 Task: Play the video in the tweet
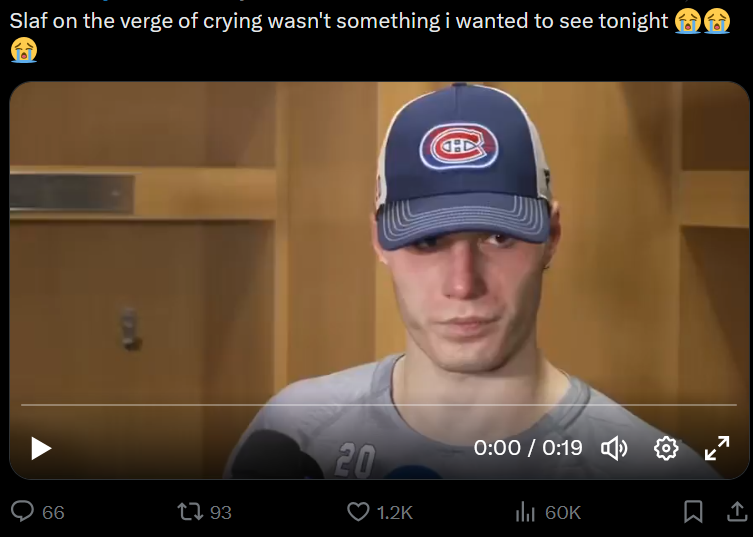point(41,448)
